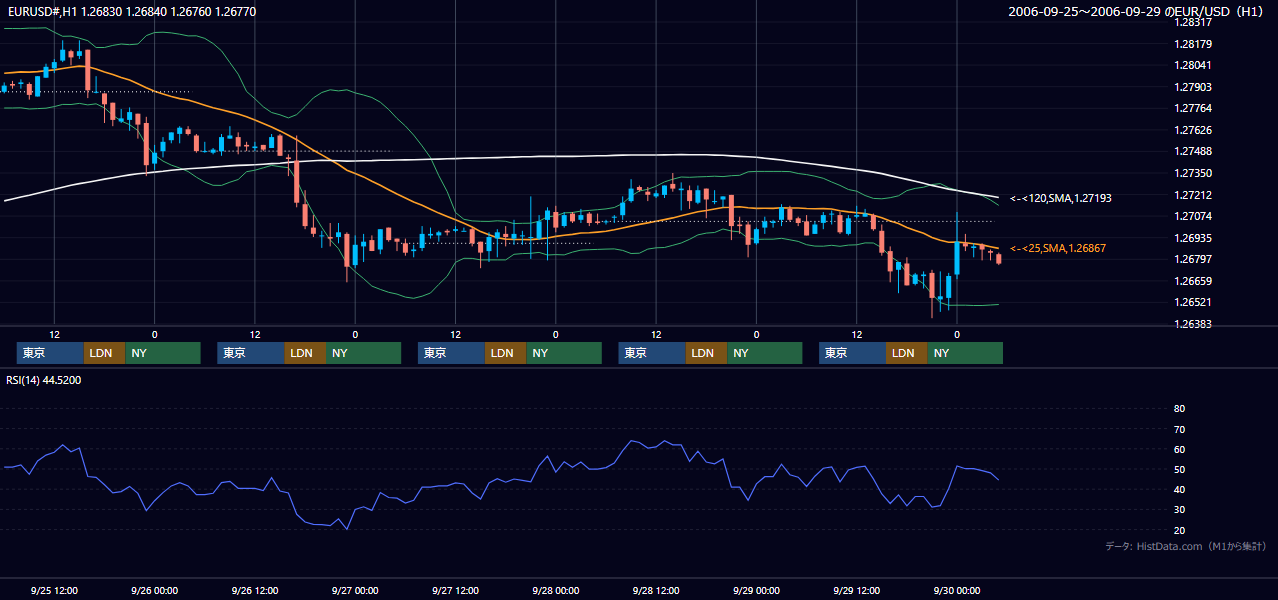This screenshot has height=600, width=1278.
Task: Select the 9/26 00:00 time axis label
Action: (x=154, y=590)
